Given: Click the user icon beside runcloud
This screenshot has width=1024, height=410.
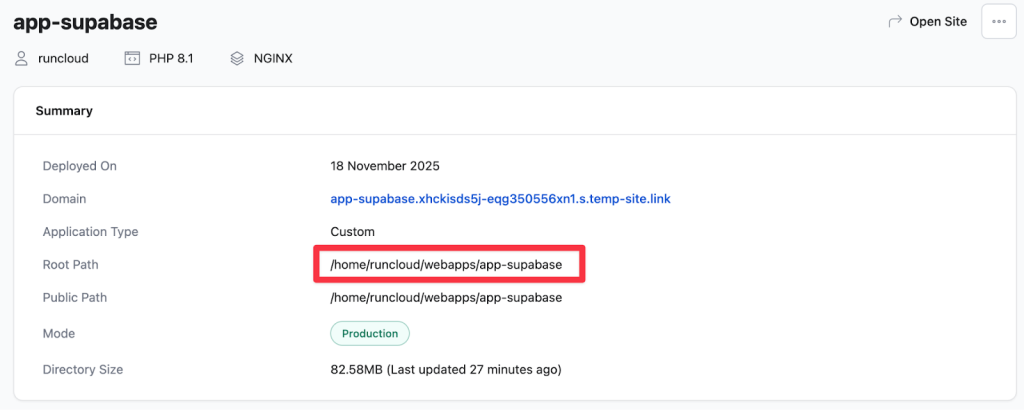Looking at the screenshot, I should (21, 58).
